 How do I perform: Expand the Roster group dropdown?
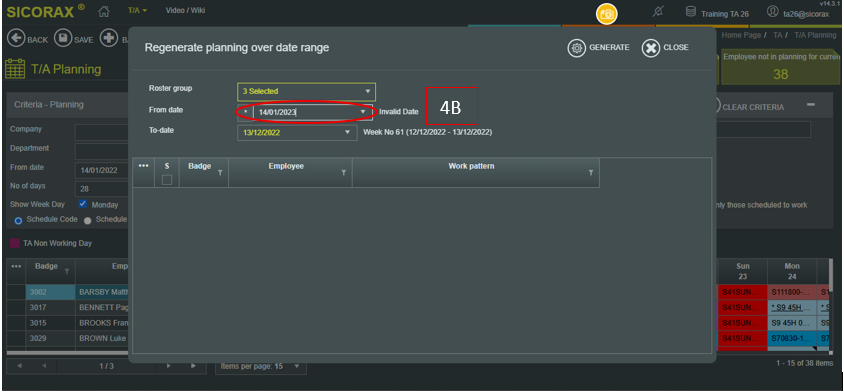click(368, 92)
